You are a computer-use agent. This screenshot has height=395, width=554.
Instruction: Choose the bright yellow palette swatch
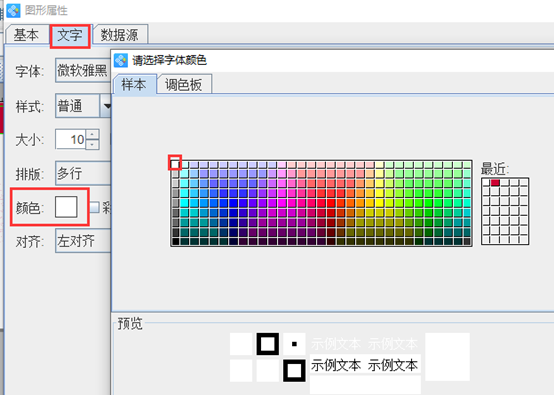pos(379,203)
